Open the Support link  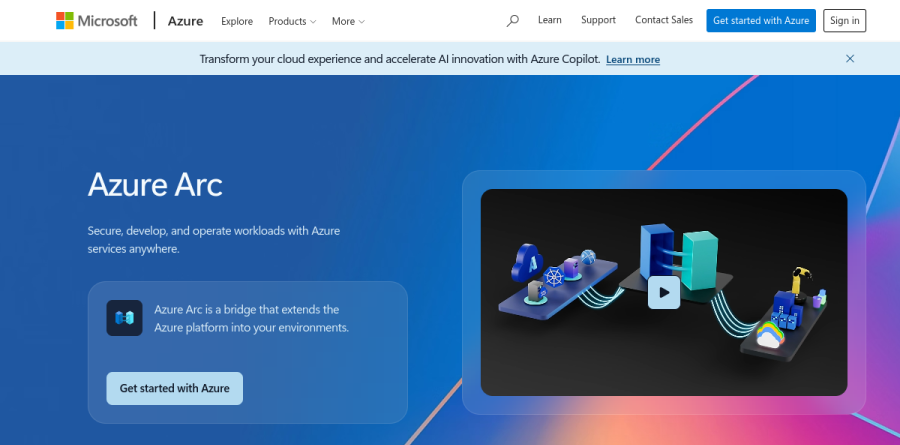[598, 20]
